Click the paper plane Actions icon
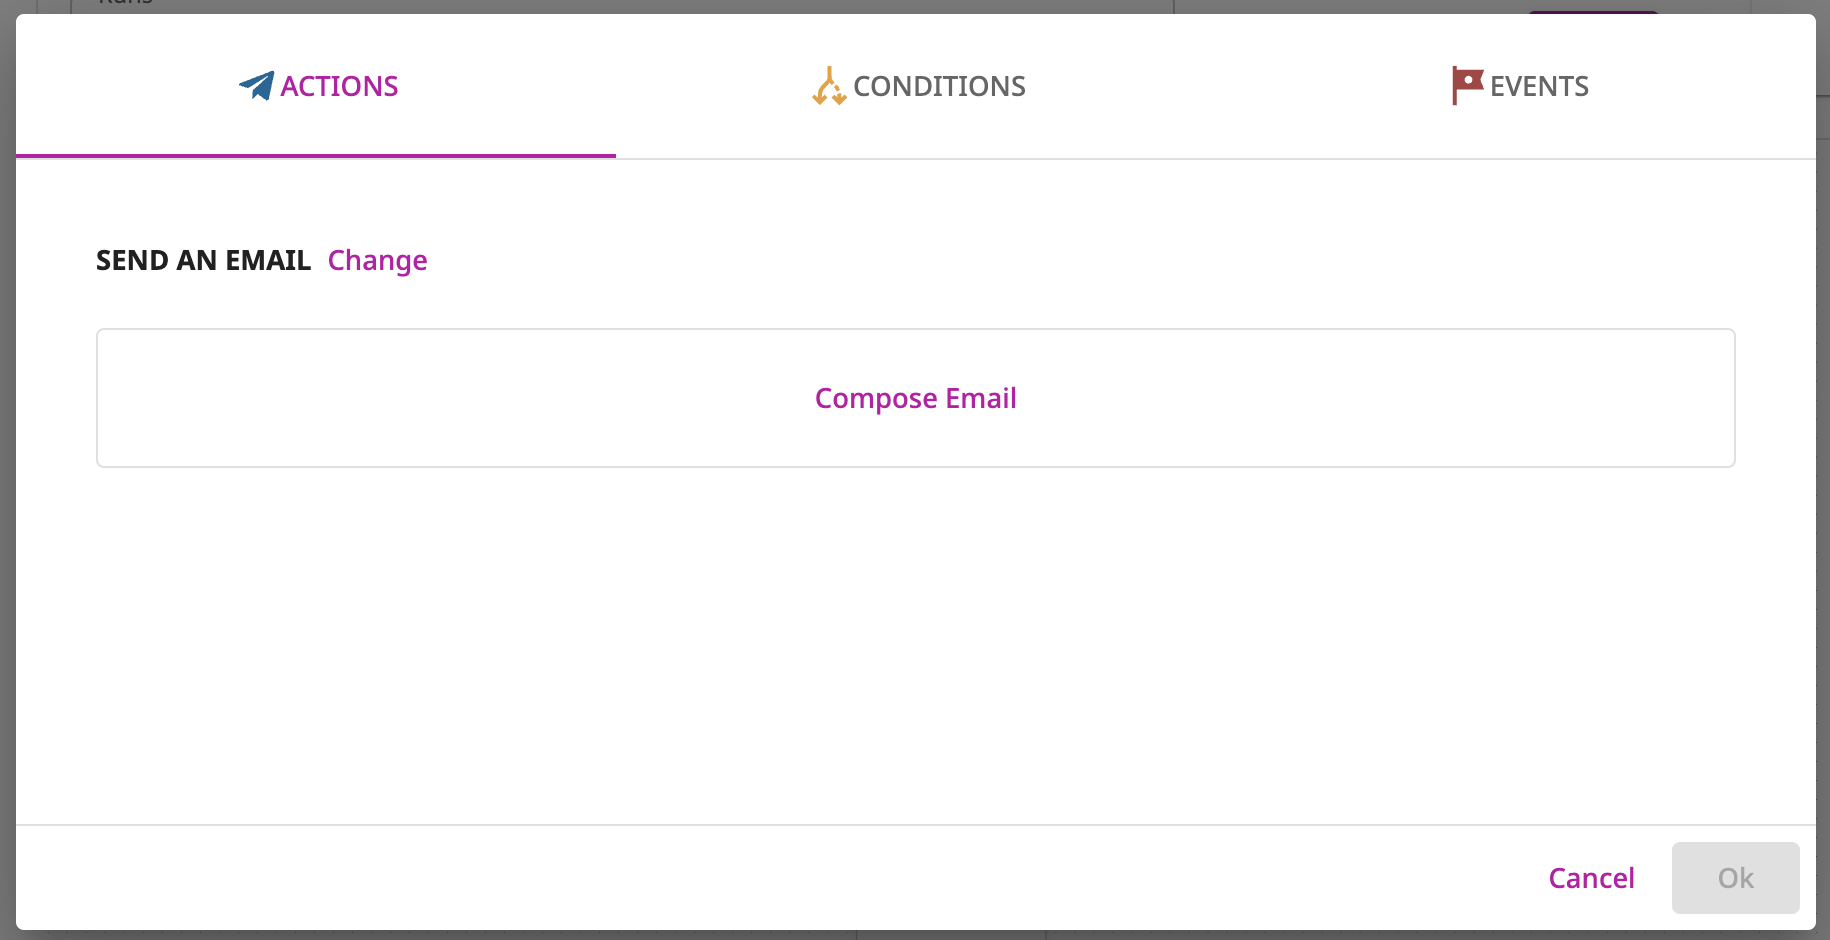 pyautogui.click(x=257, y=86)
